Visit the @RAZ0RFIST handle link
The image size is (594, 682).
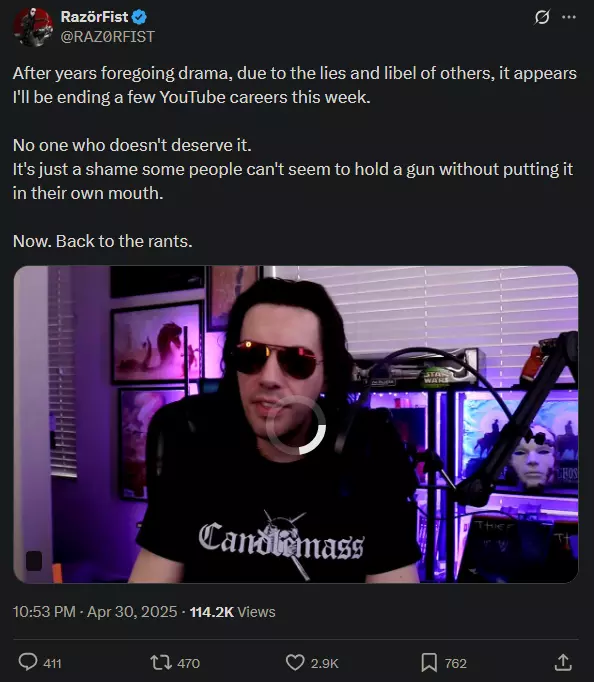107,37
